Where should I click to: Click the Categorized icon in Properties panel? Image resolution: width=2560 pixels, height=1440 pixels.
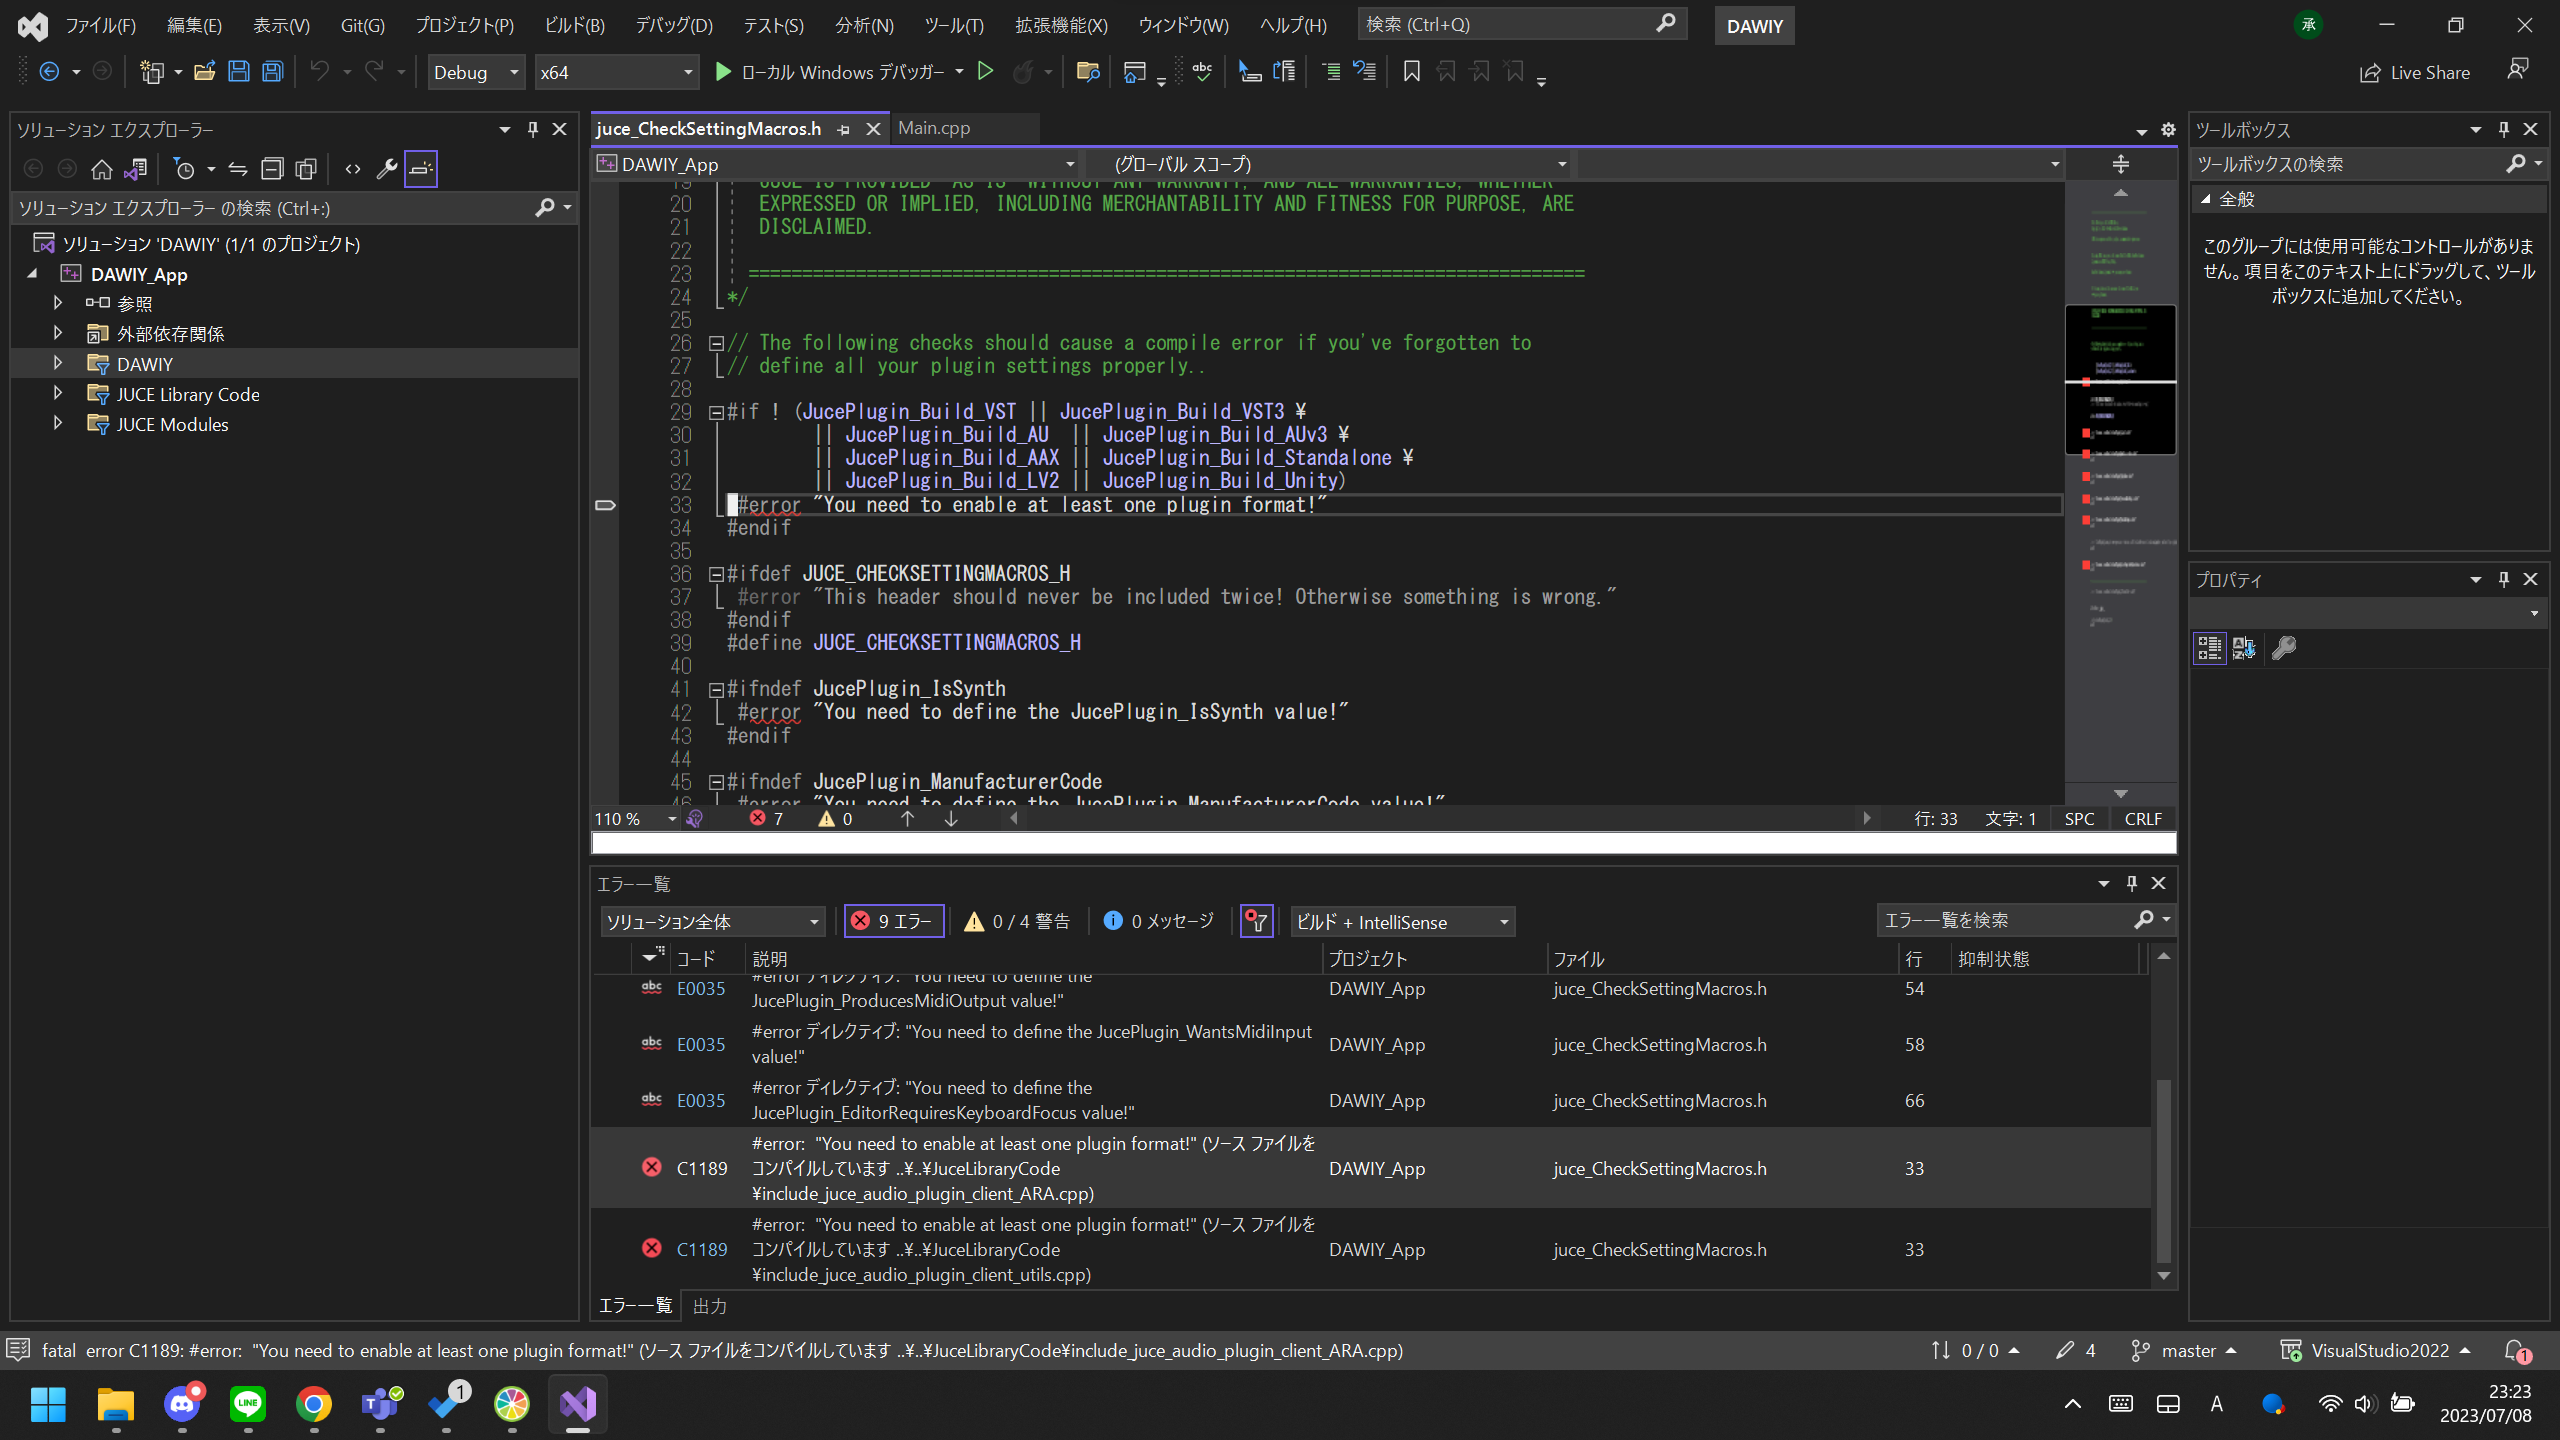2209,648
